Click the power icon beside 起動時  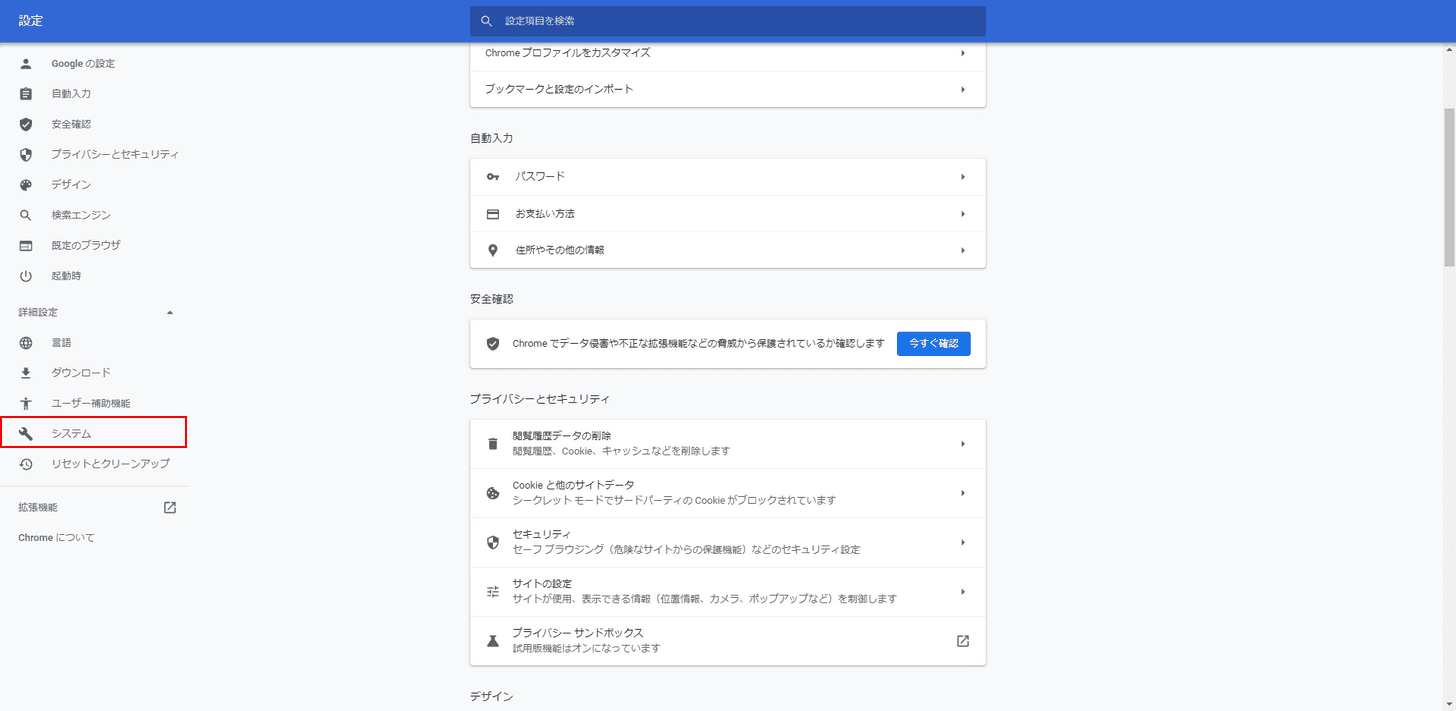(26, 276)
